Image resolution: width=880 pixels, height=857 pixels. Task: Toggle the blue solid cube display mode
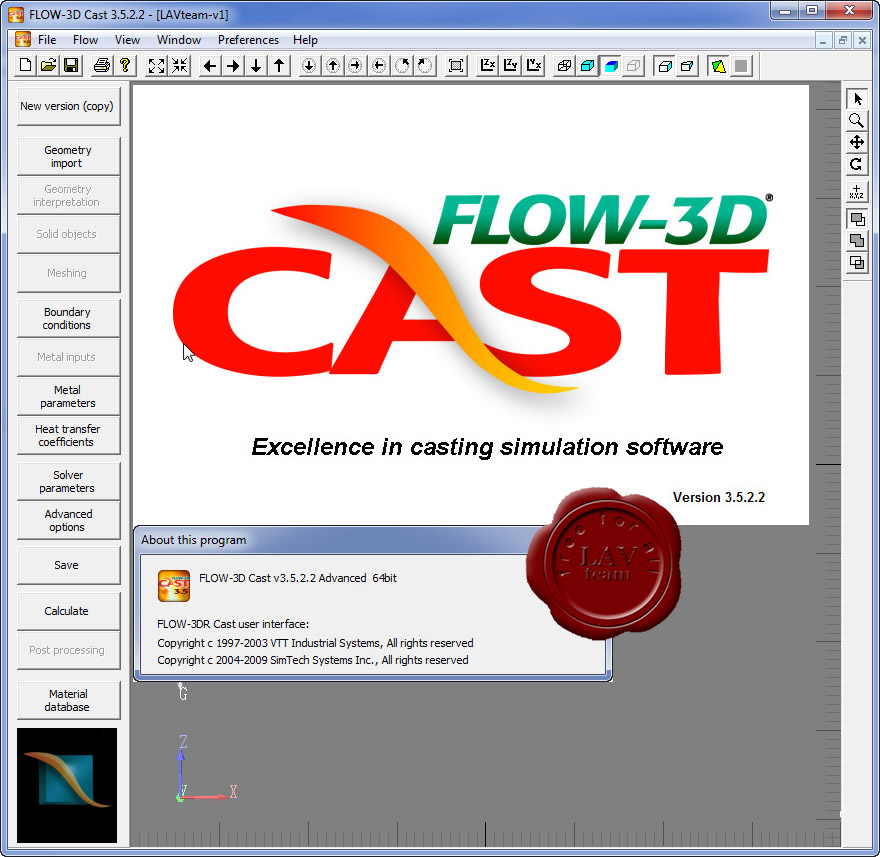(611, 66)
